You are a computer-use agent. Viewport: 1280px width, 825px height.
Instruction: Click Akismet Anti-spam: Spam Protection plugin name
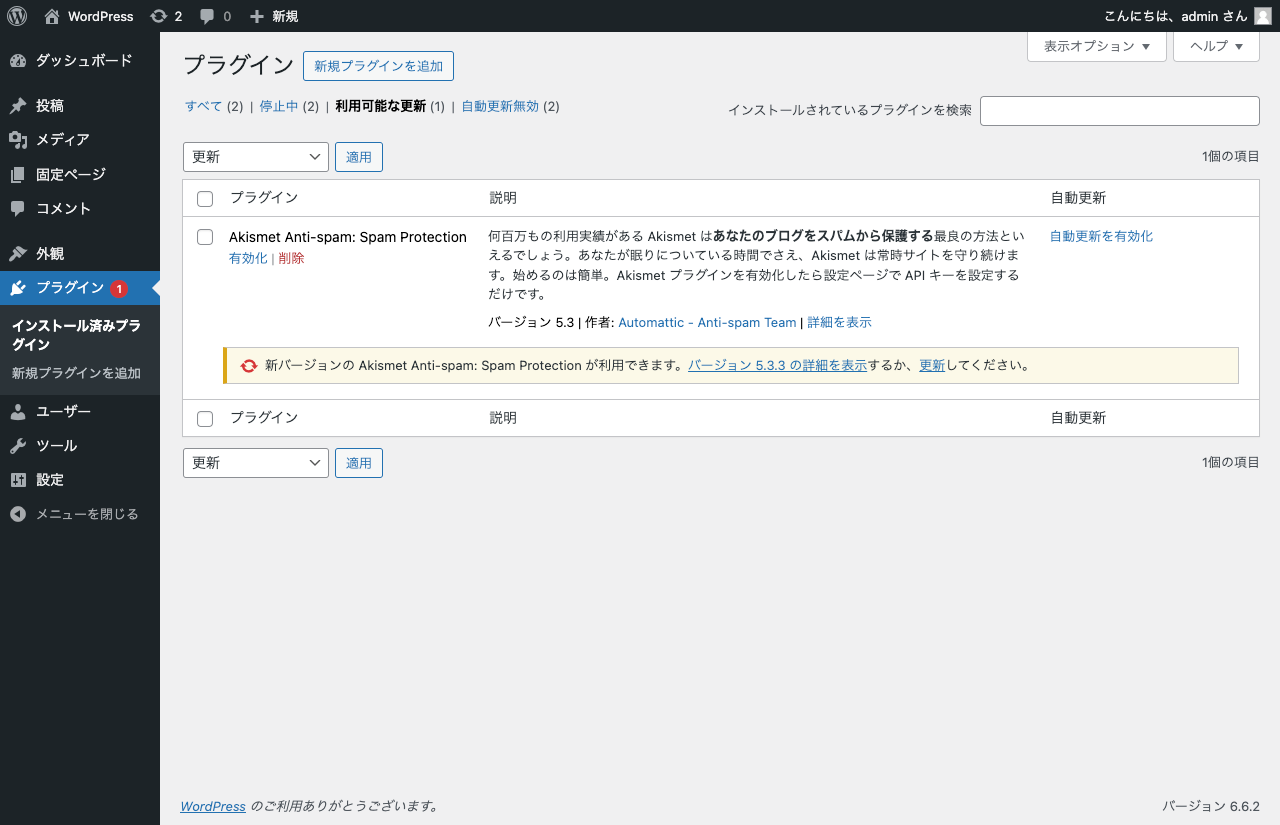coord(348,237)
